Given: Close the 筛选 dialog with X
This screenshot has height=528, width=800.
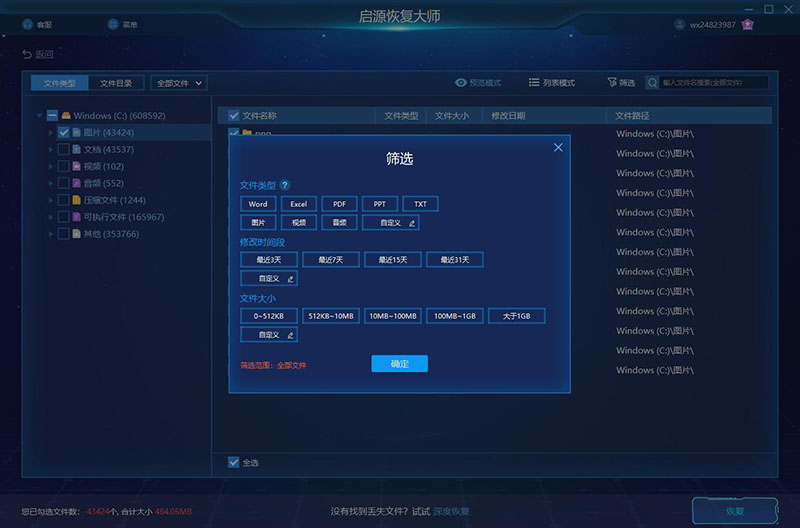Looking at the screenshot, I should pyautogui.click(x=558, y=147).
